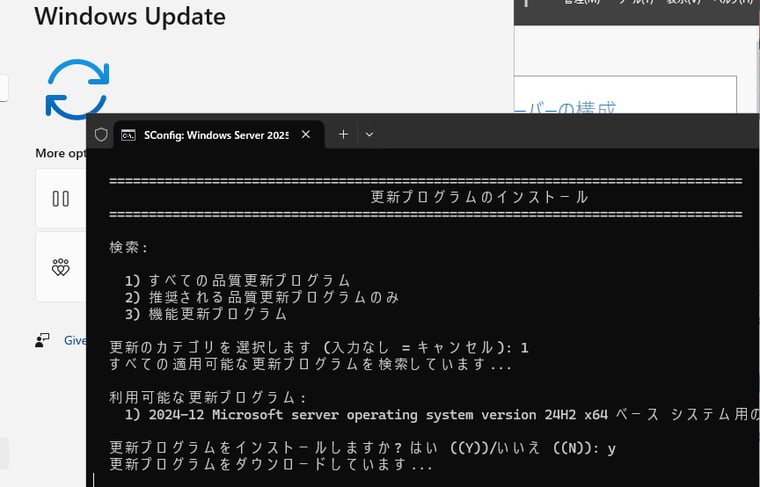Expand the terminal profile dropdown chevron

pyautogui.click(x=369, y=134)
